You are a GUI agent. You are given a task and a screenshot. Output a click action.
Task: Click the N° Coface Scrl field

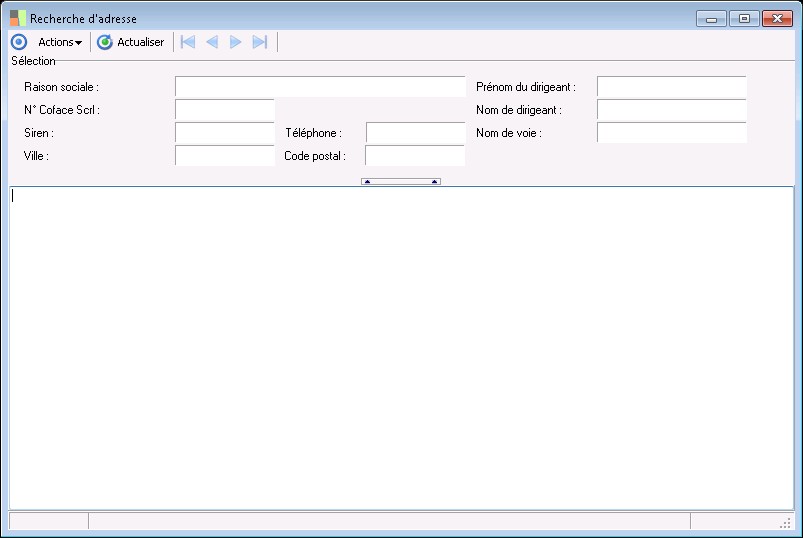coord(225,110)
